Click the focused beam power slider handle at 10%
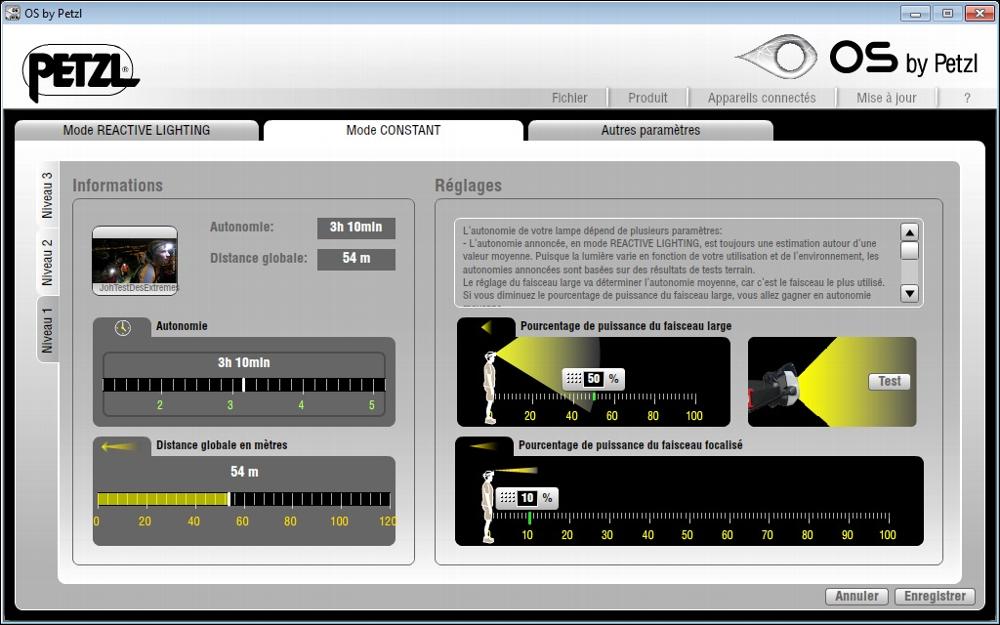 coord(527,498)
